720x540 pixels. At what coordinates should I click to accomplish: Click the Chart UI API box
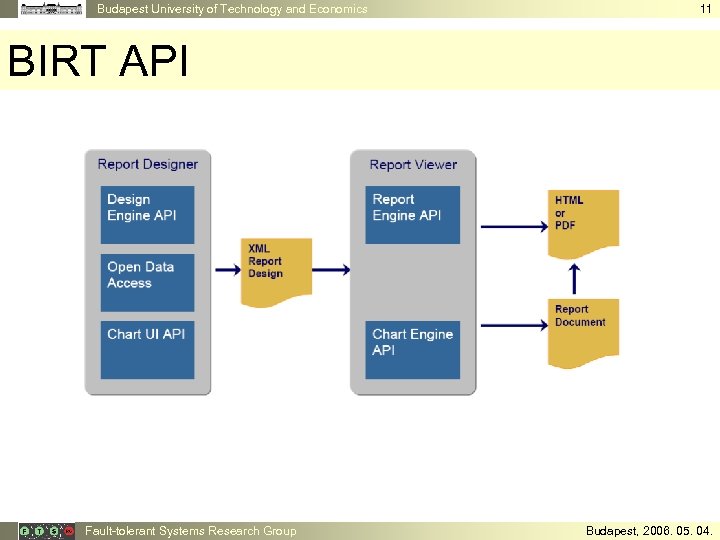pyautogui.click(x=147, y=350)
